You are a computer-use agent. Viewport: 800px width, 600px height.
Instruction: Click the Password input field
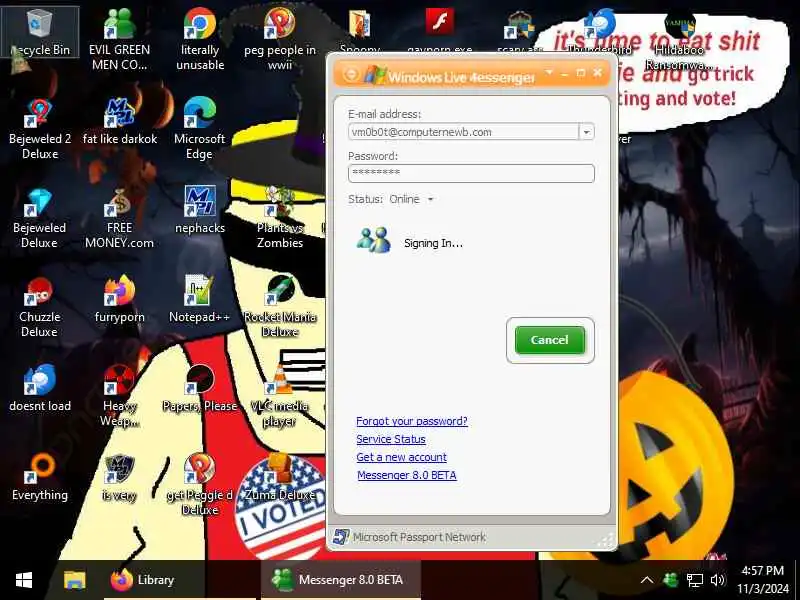[471, 173]
